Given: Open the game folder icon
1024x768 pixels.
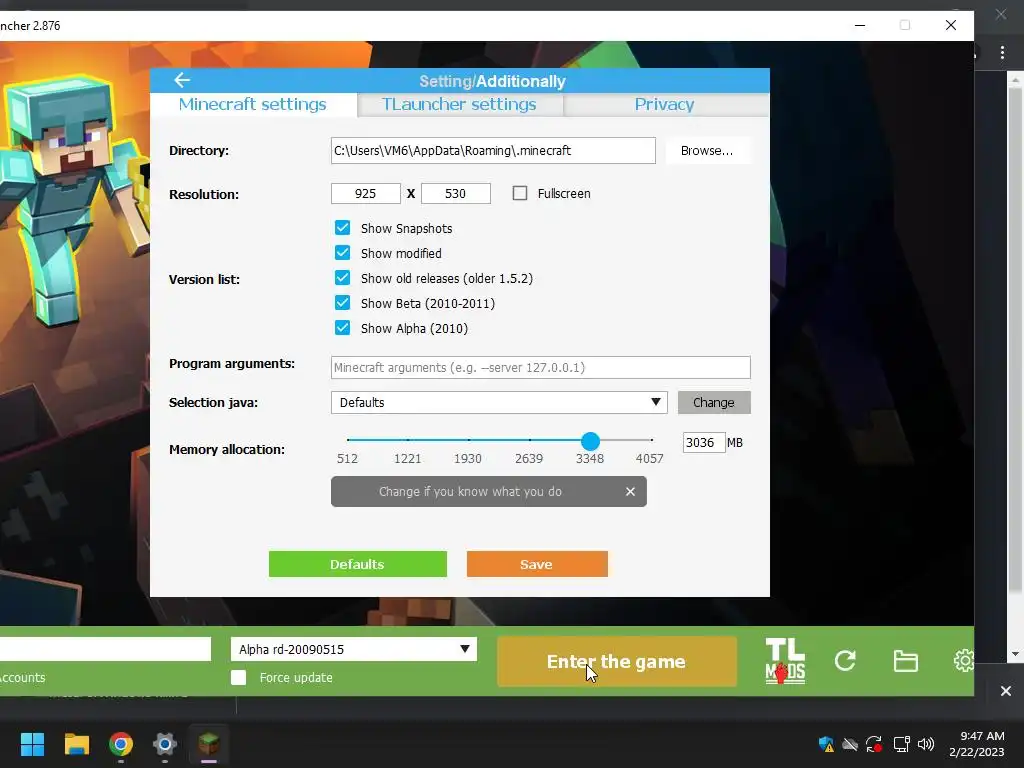Looking at the screenshot, I should click(x=906, y=661).
